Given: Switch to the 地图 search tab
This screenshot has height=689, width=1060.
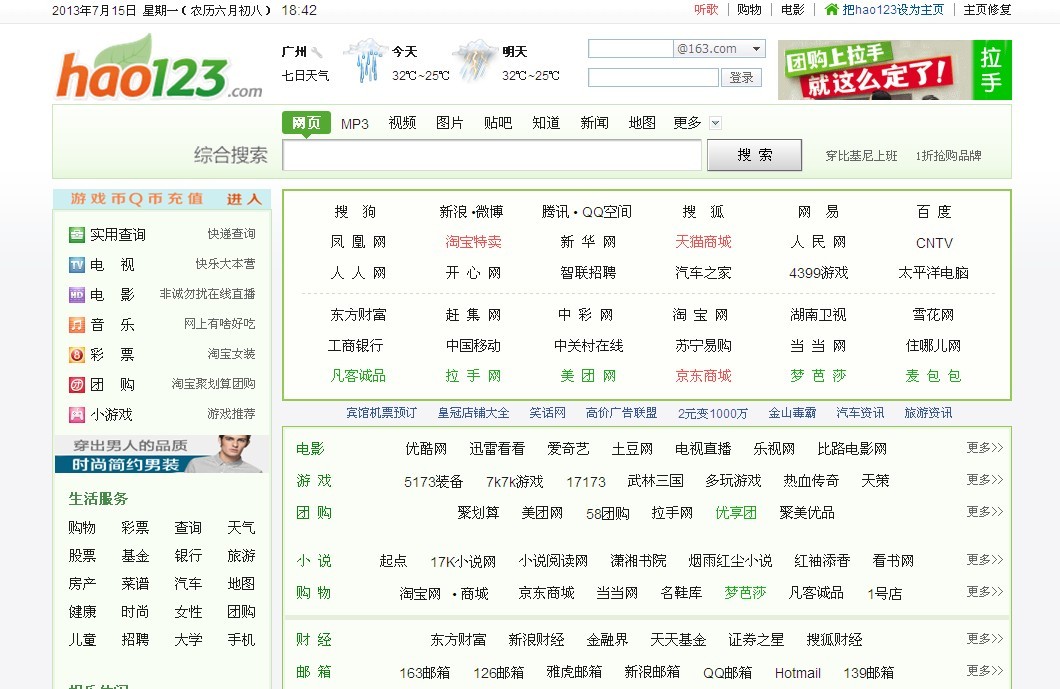Looking at the screenshot, I should [642, 123].
